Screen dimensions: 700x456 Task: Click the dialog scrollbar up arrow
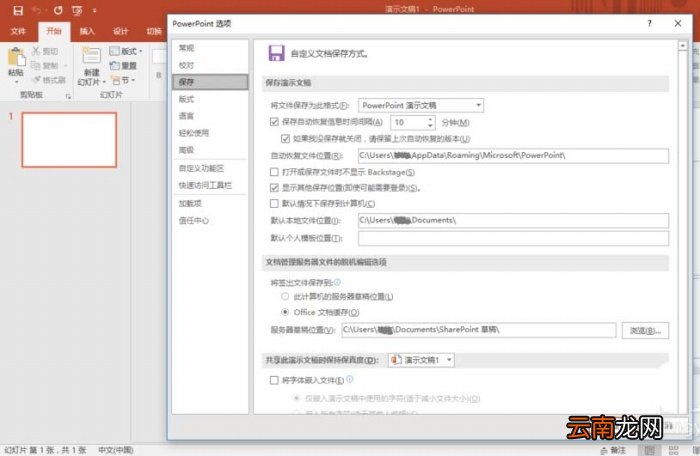[x=682, y=46]
